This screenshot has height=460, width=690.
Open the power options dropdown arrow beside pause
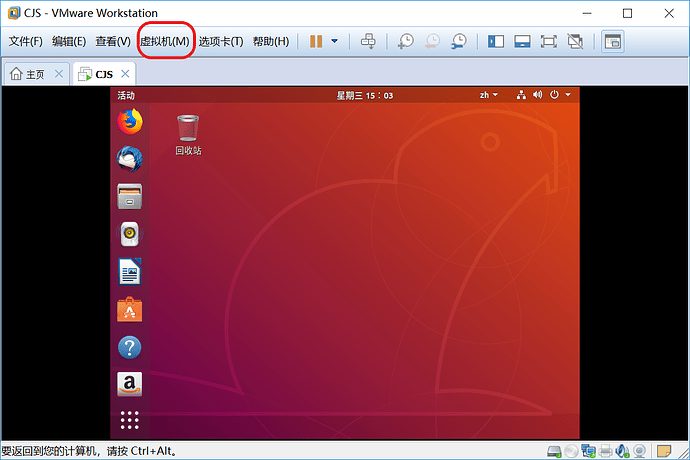click(334, 41)
